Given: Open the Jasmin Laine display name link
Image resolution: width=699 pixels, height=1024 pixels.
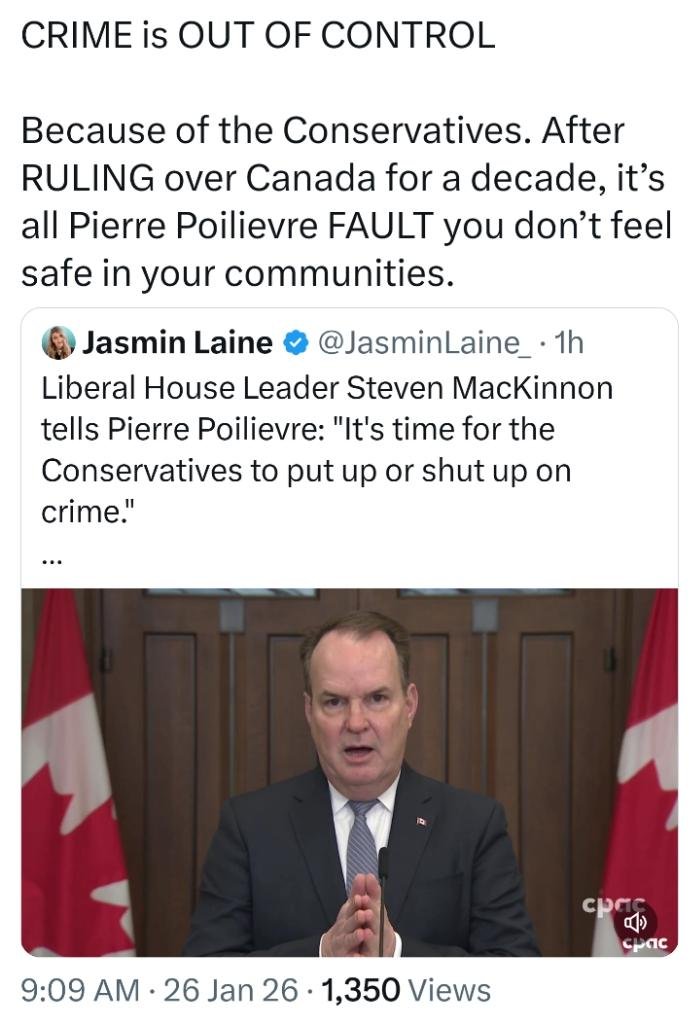Looking at the screenshot, I should [177, 343].
